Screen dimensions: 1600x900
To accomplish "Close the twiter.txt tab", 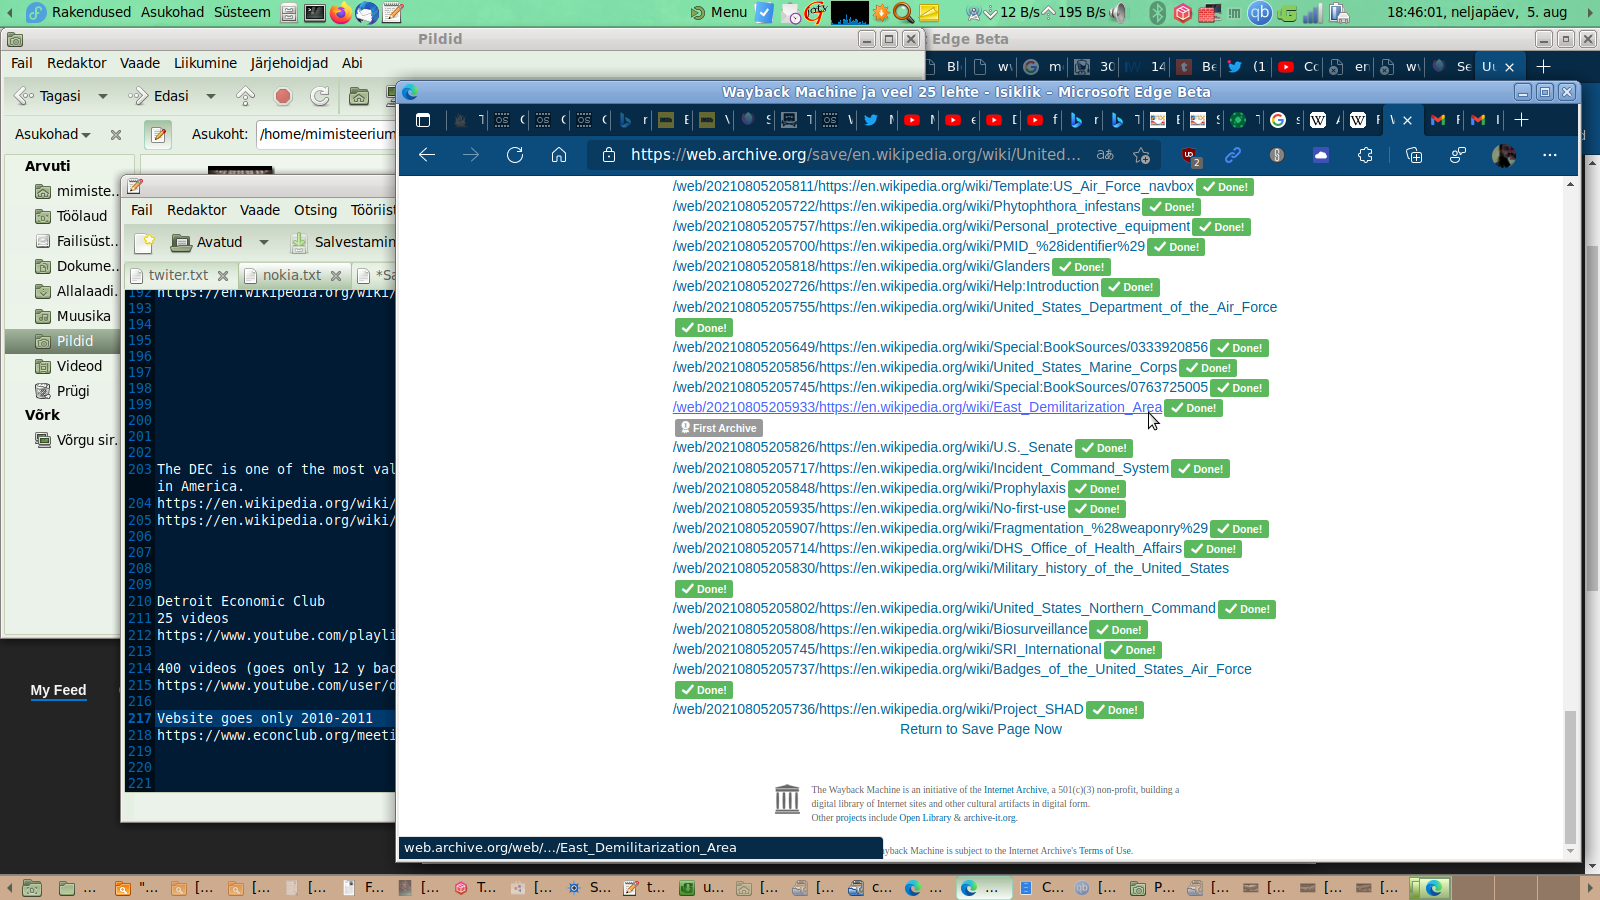I will [x=223, y=276].
